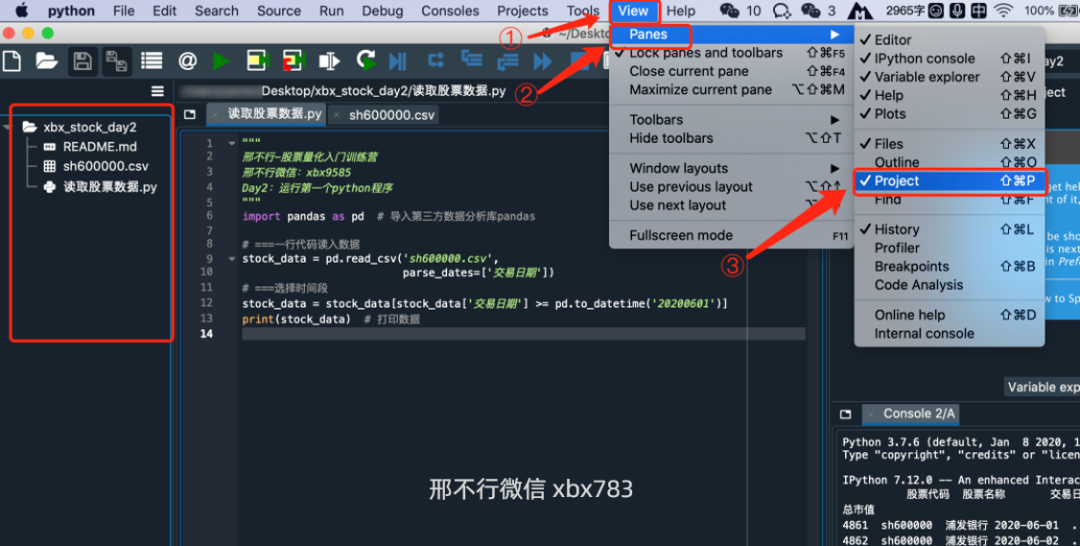Viewport: 1080px width, 546px height.
Task: Select Close current pane
Action: pyautogui.click(x=731, y=72)
